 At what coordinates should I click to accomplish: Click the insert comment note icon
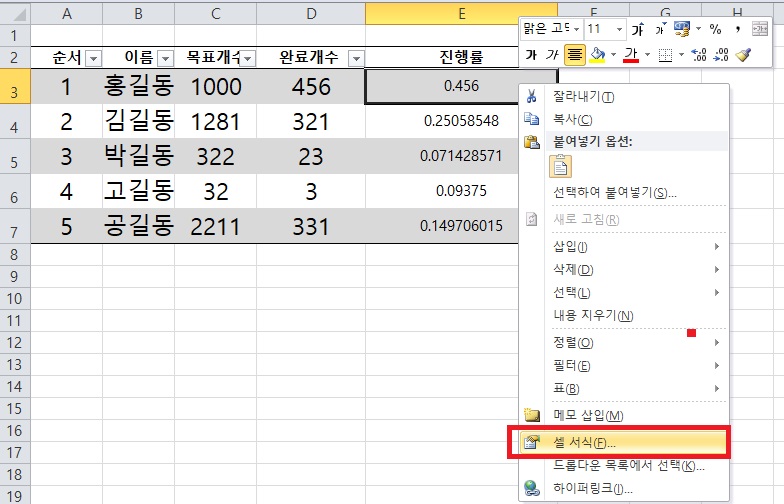point(532,415)
